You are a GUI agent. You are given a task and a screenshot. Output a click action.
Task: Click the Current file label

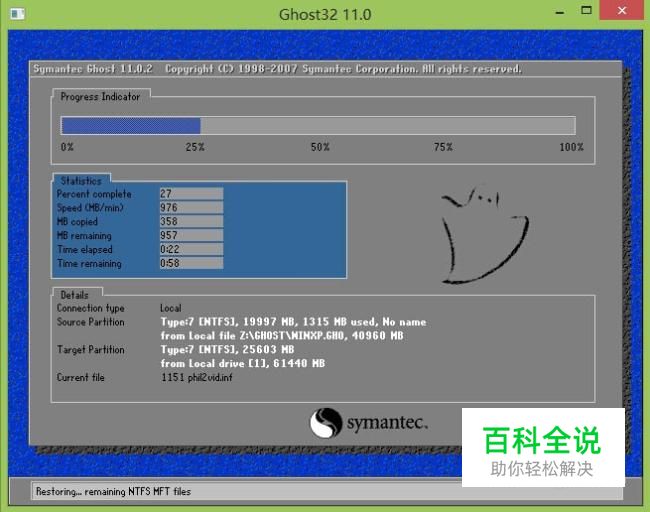[x=81, y=377]
